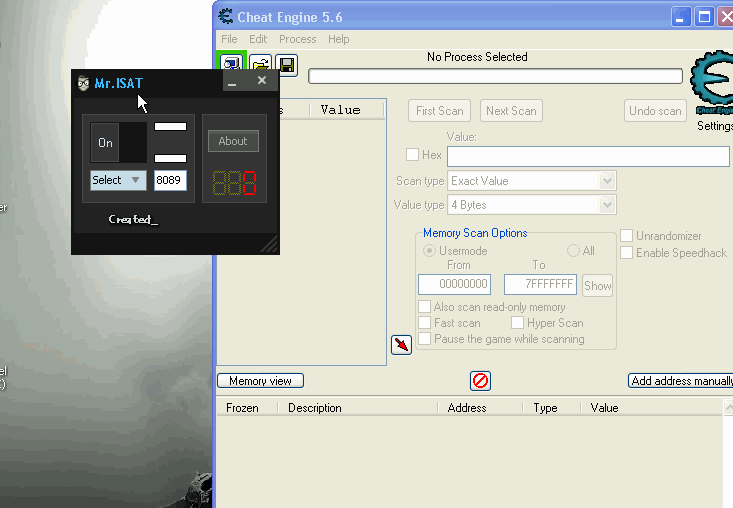This screenshot has height=508, width=733.
Task: Click Mr.ISAT resize grip corner
Action: pos(270,244)
